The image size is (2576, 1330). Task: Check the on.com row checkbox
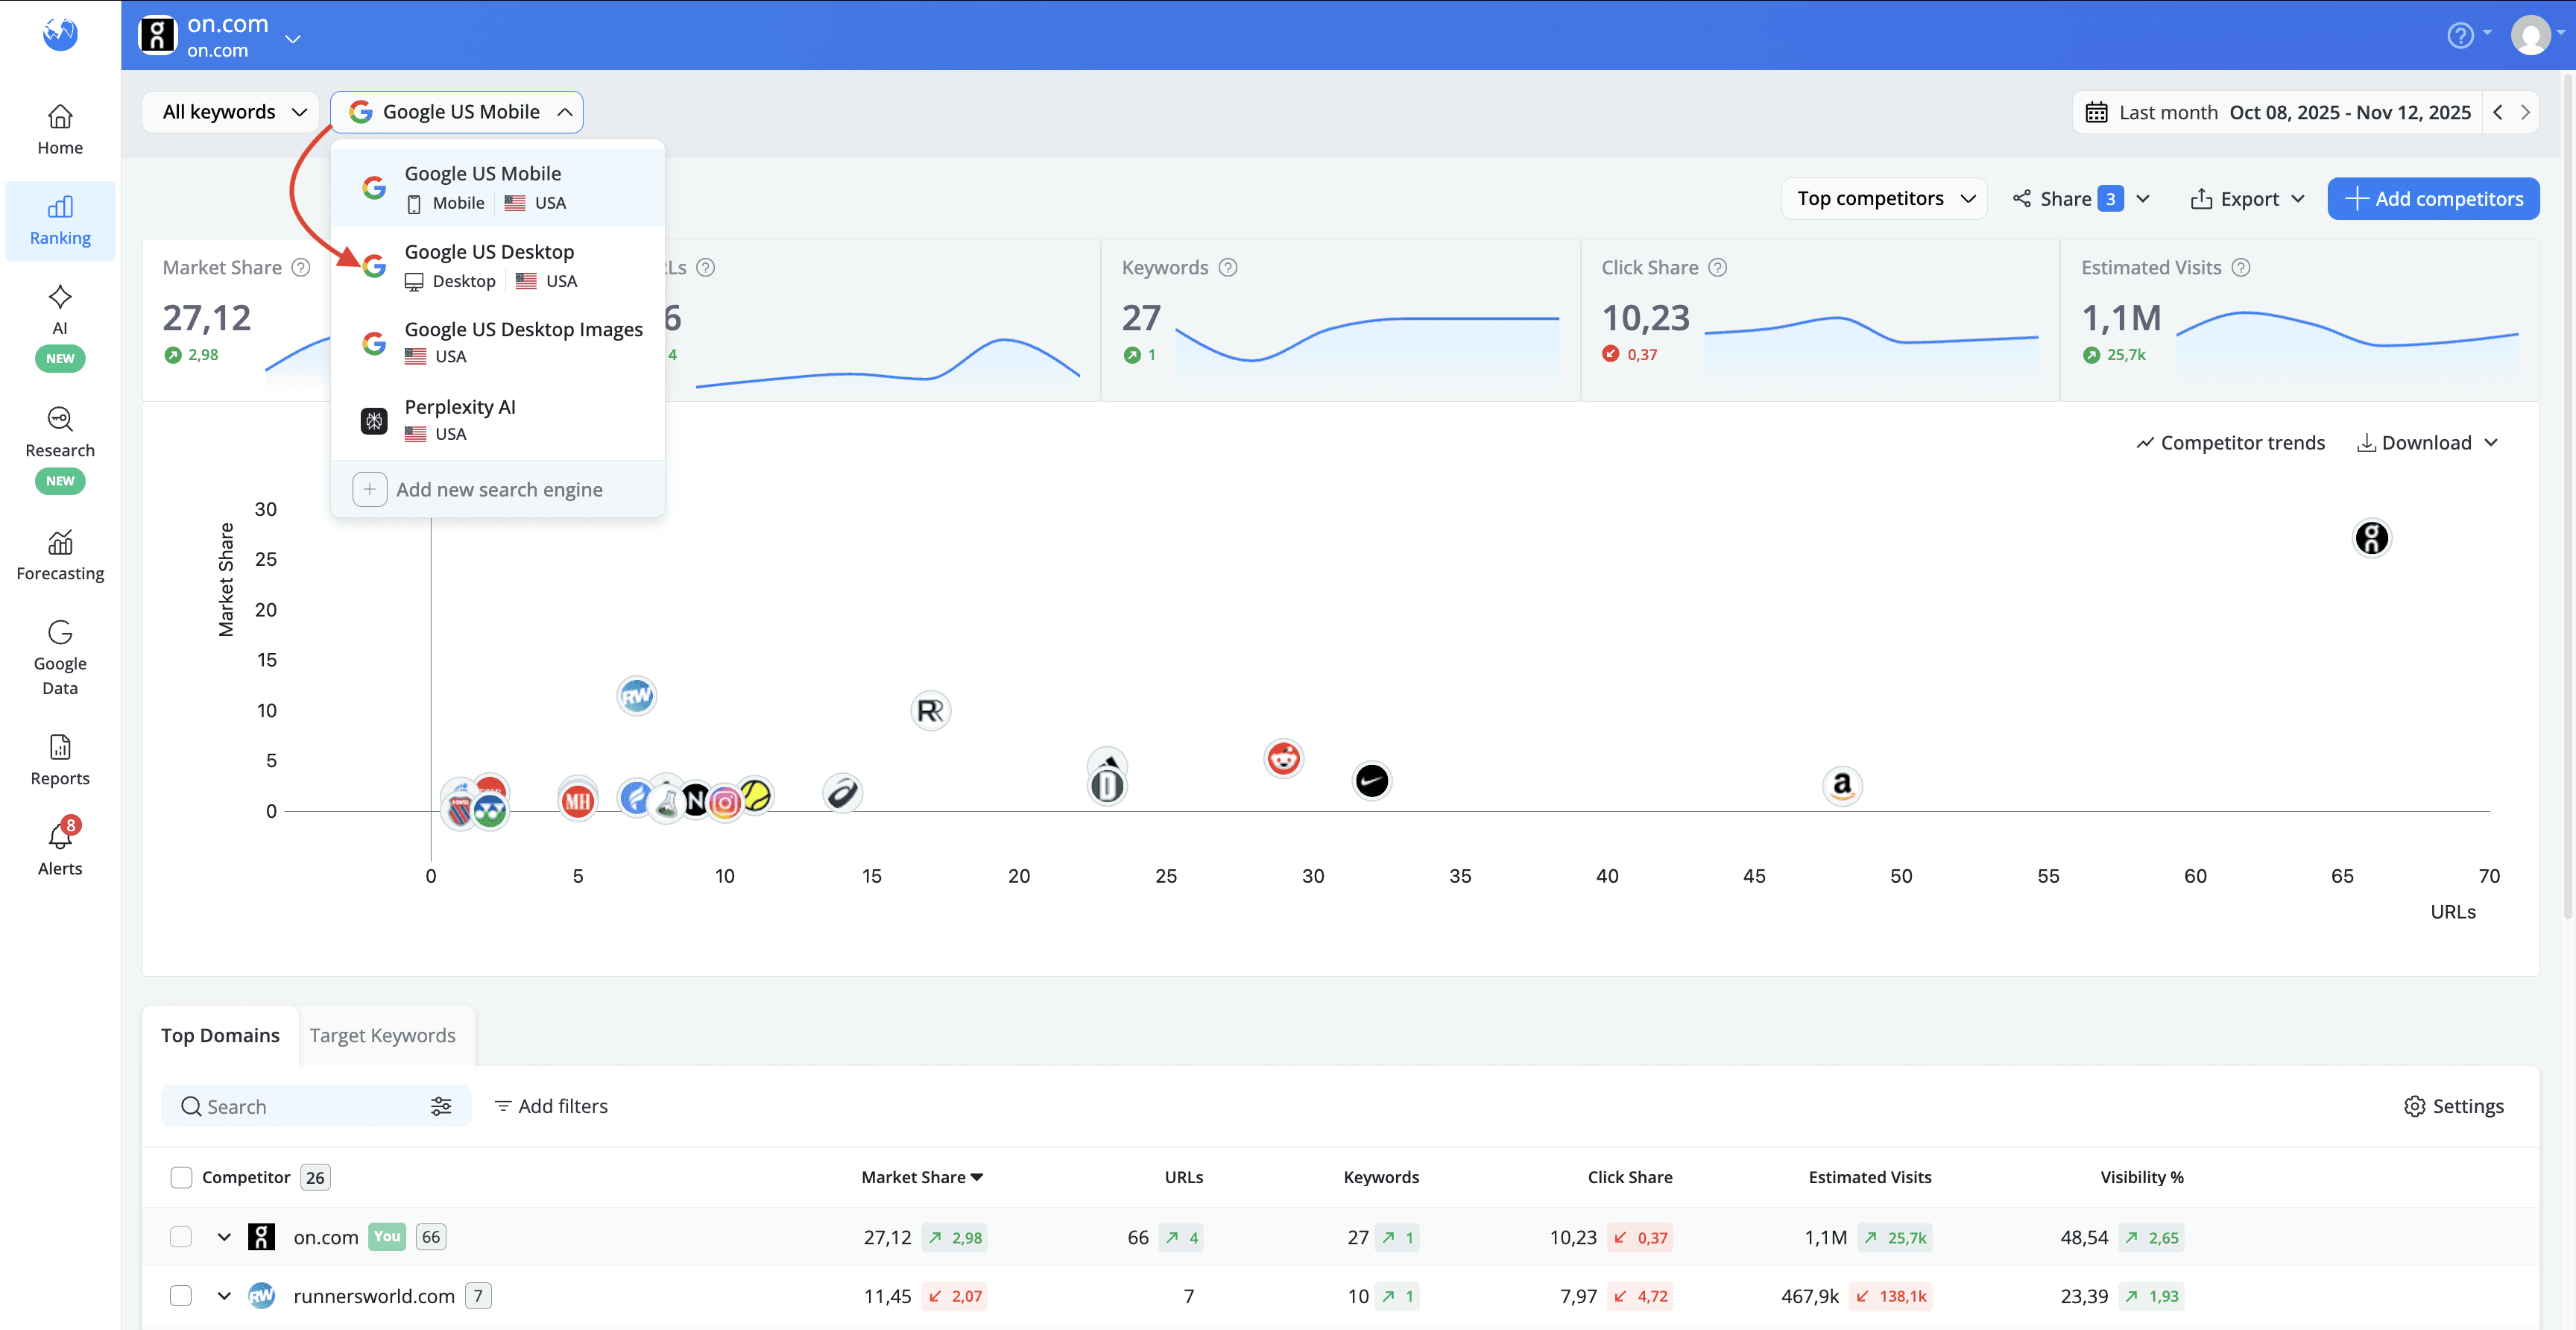point(181,1237)
